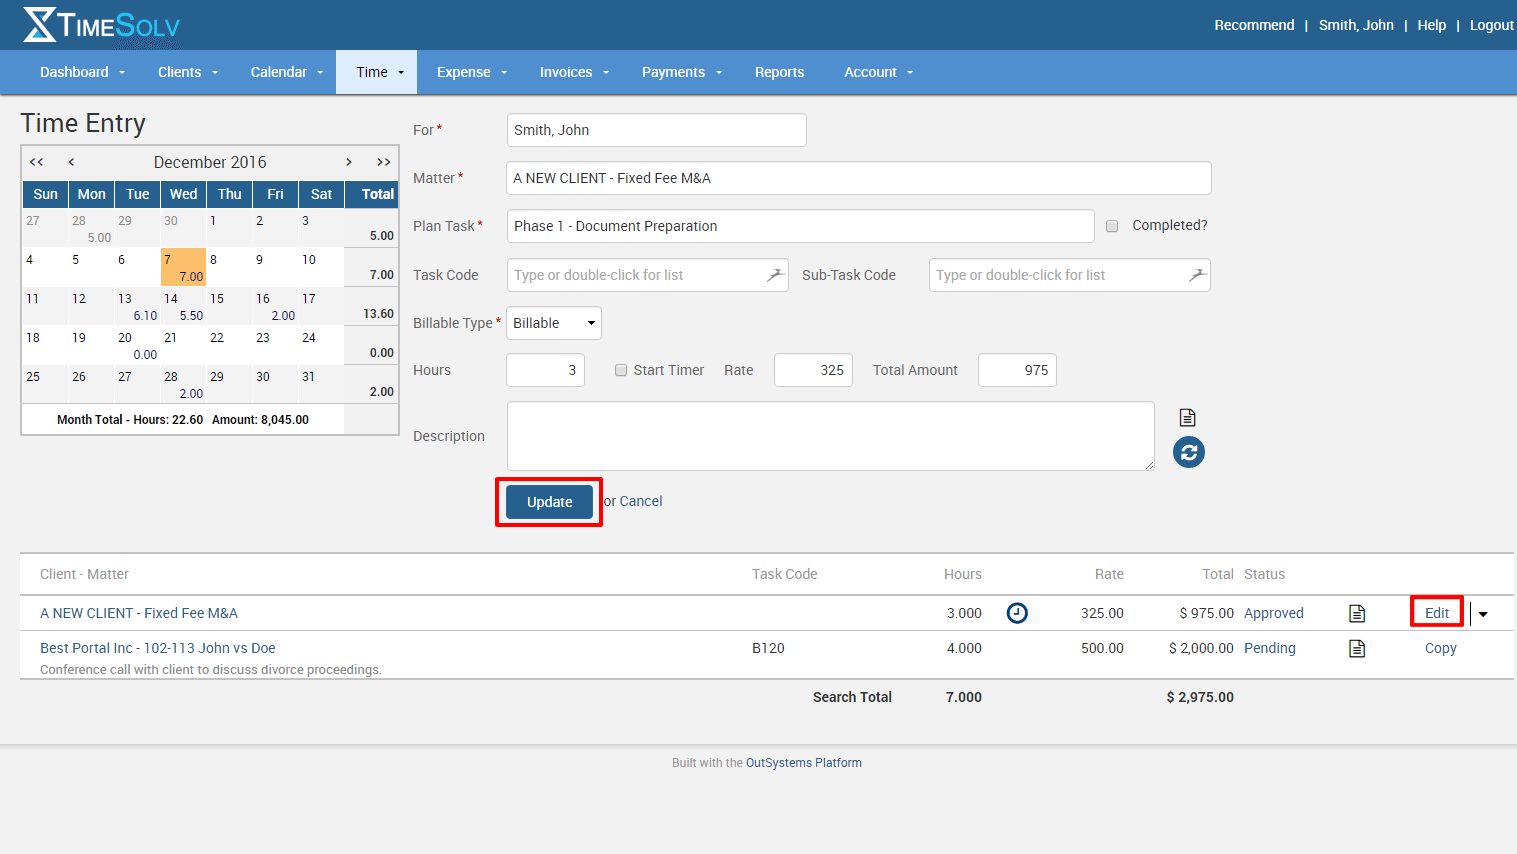
Task: Click the TimeSolv logo
Action: (x=101, y=25)
